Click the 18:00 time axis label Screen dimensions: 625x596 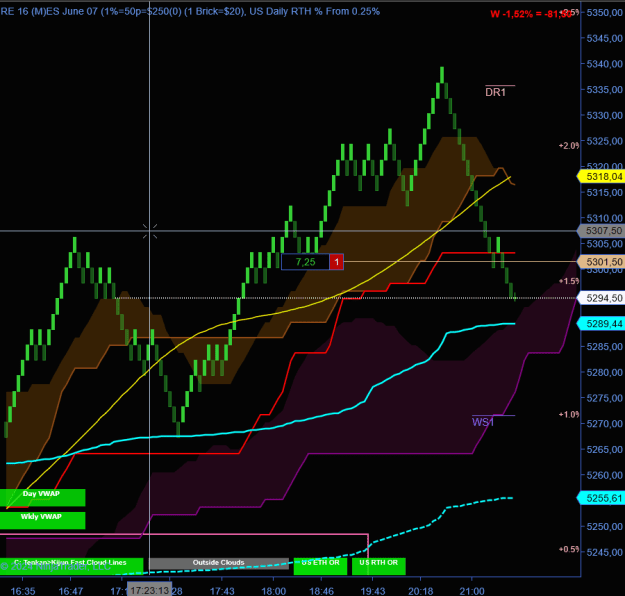tap(273, 591)
